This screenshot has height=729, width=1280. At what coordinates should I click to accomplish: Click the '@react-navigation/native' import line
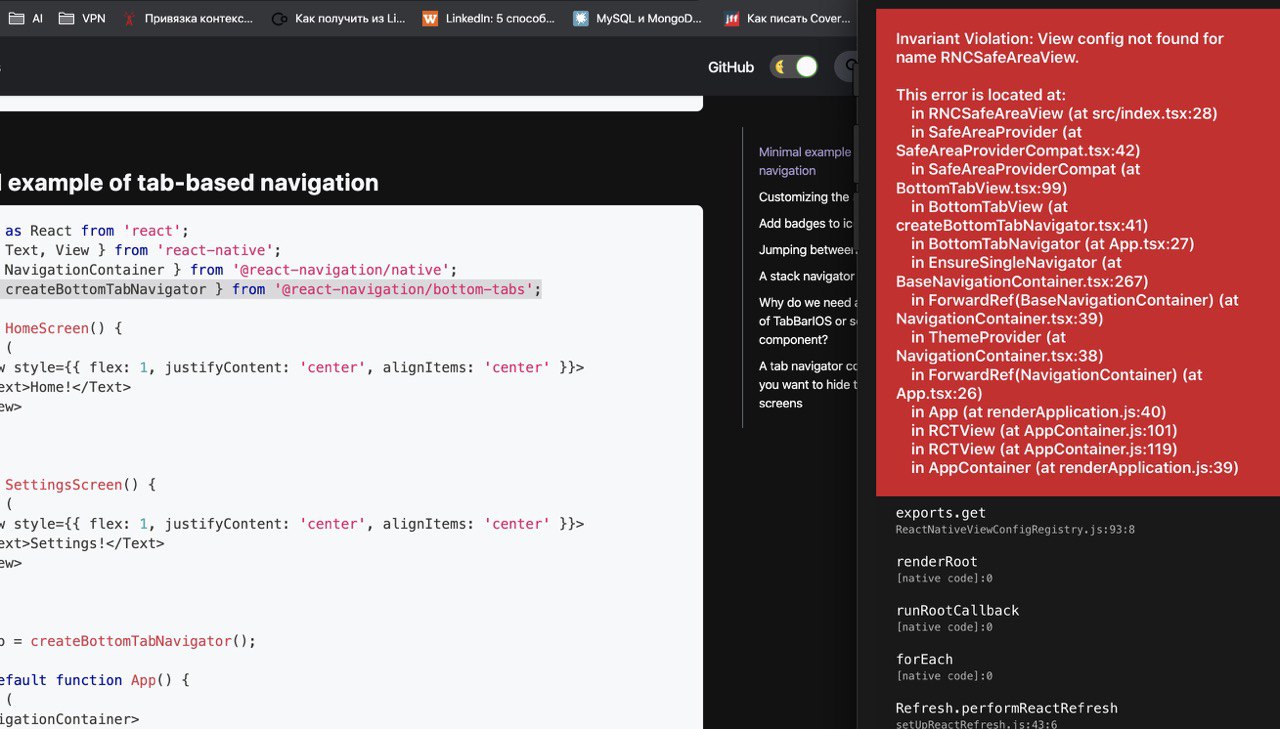[x=230, y=270]
